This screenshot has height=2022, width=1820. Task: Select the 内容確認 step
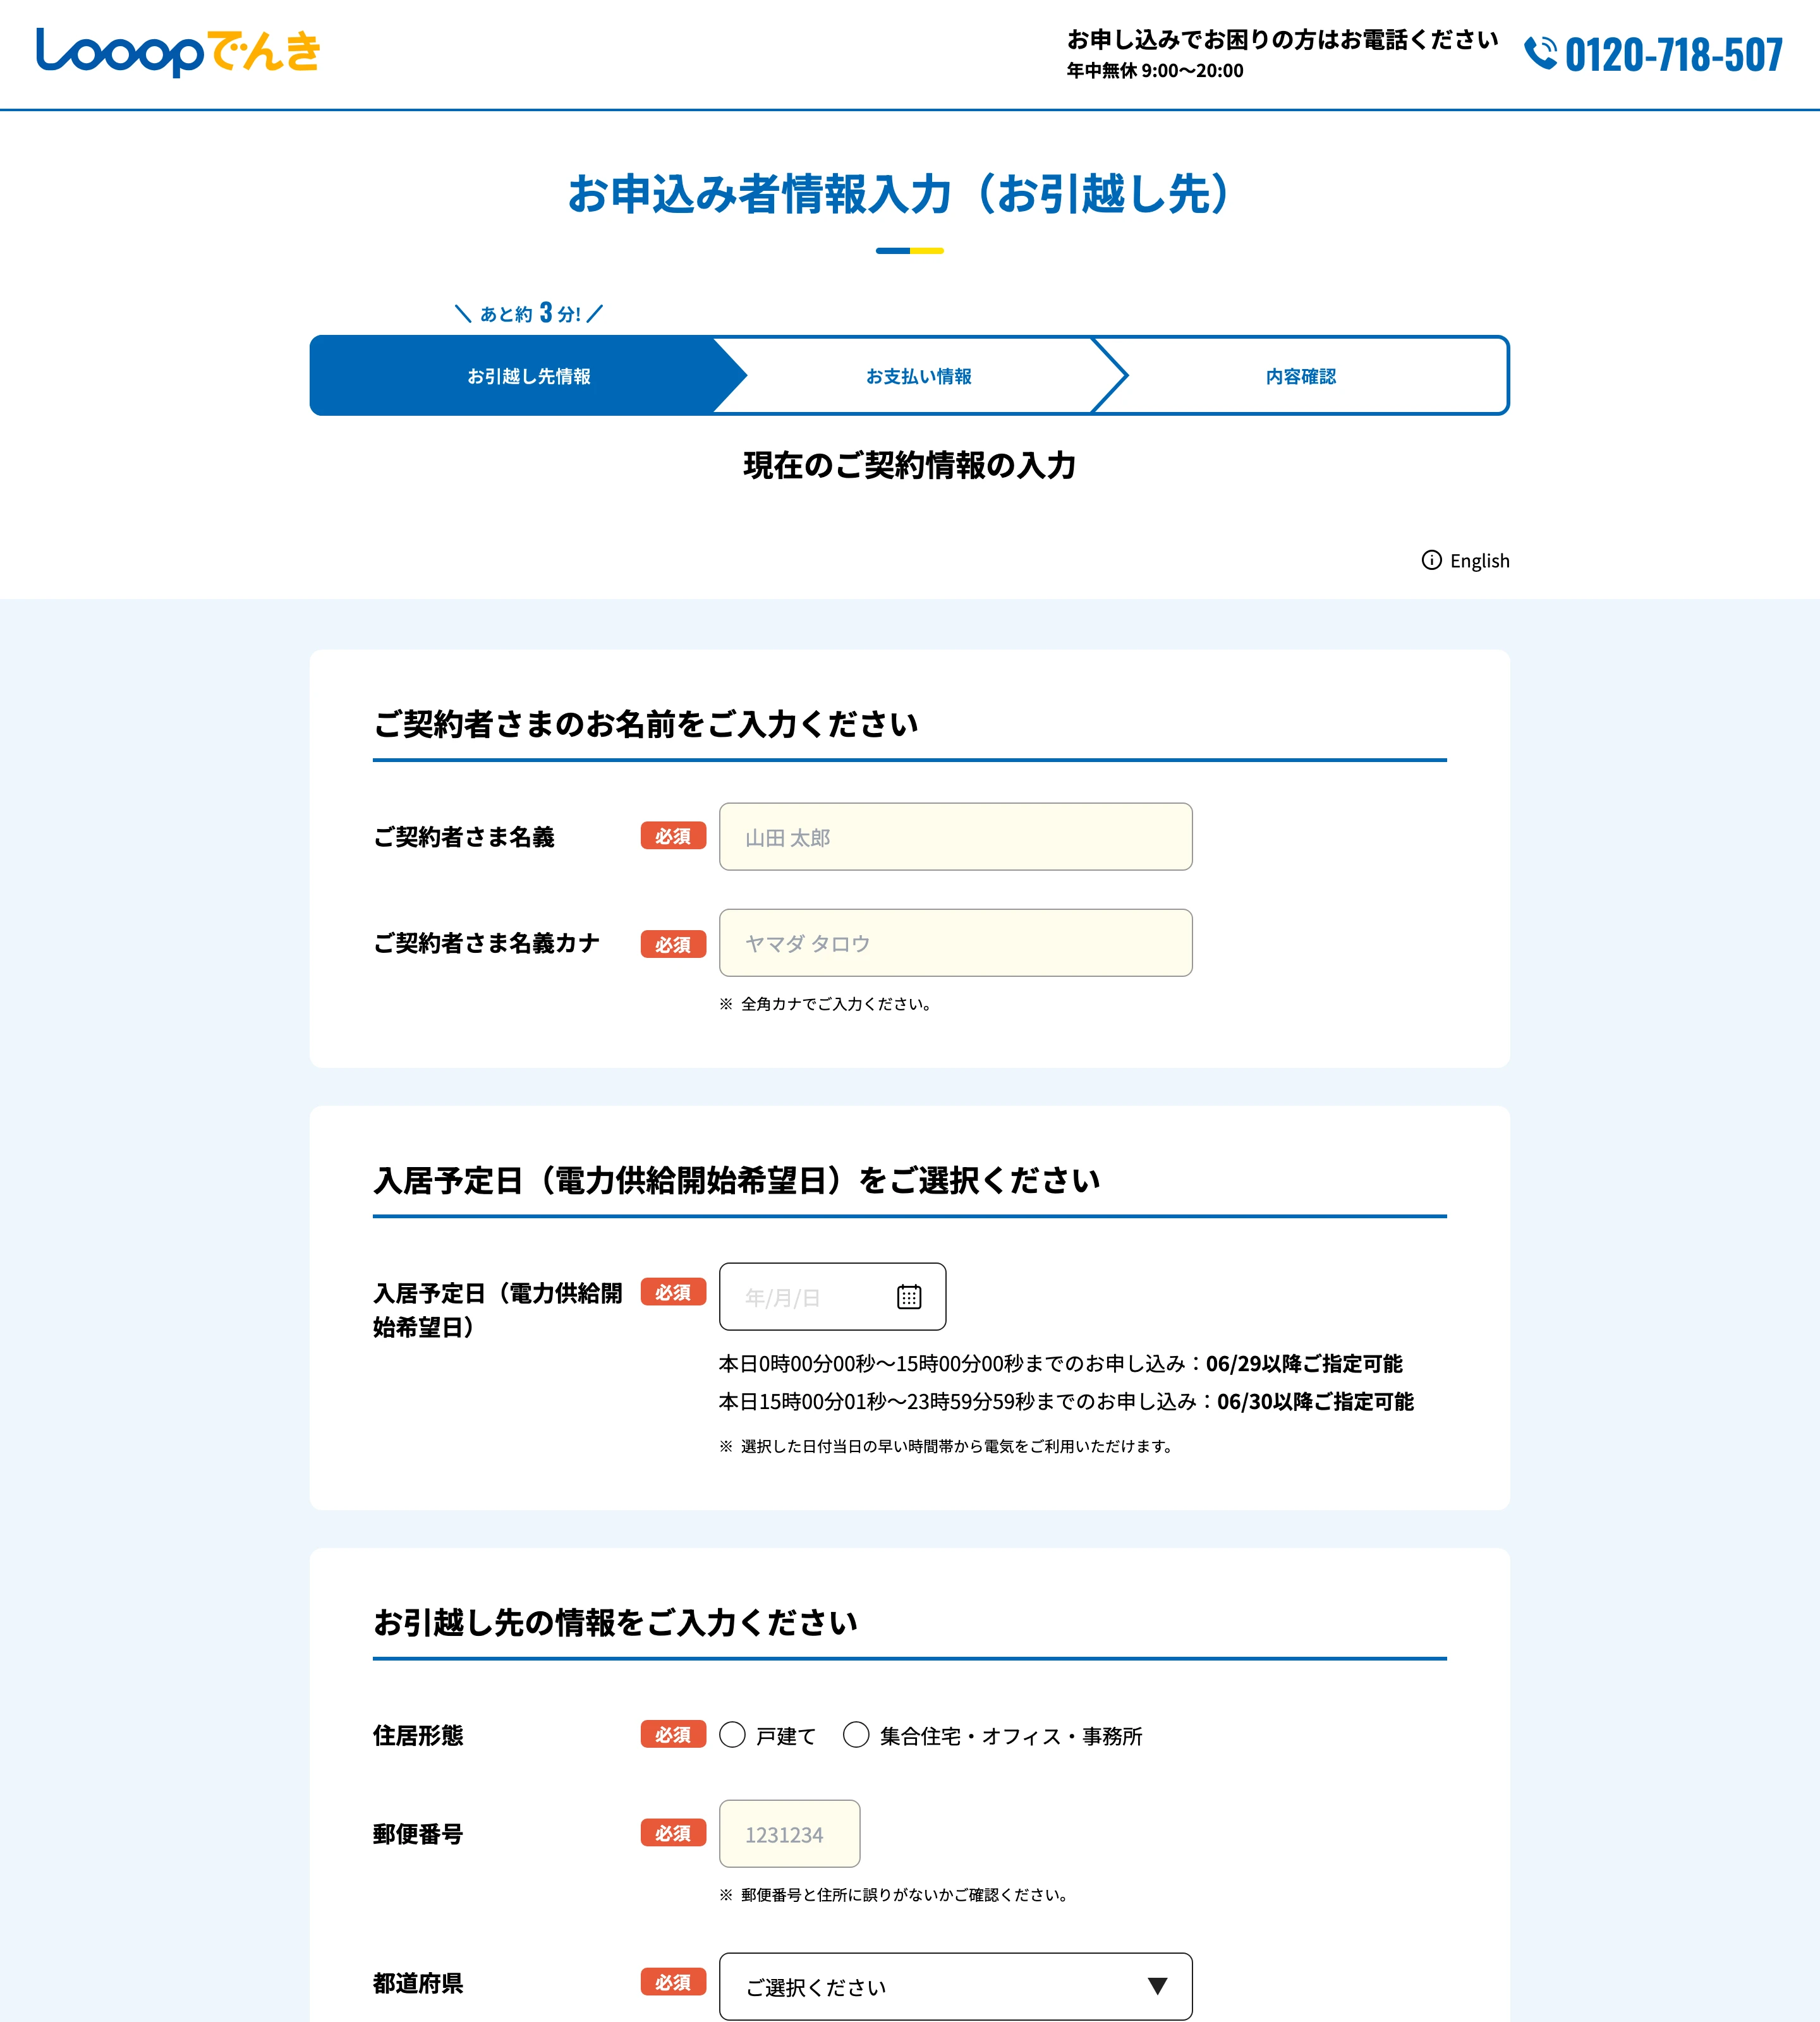click(1300, 376)
